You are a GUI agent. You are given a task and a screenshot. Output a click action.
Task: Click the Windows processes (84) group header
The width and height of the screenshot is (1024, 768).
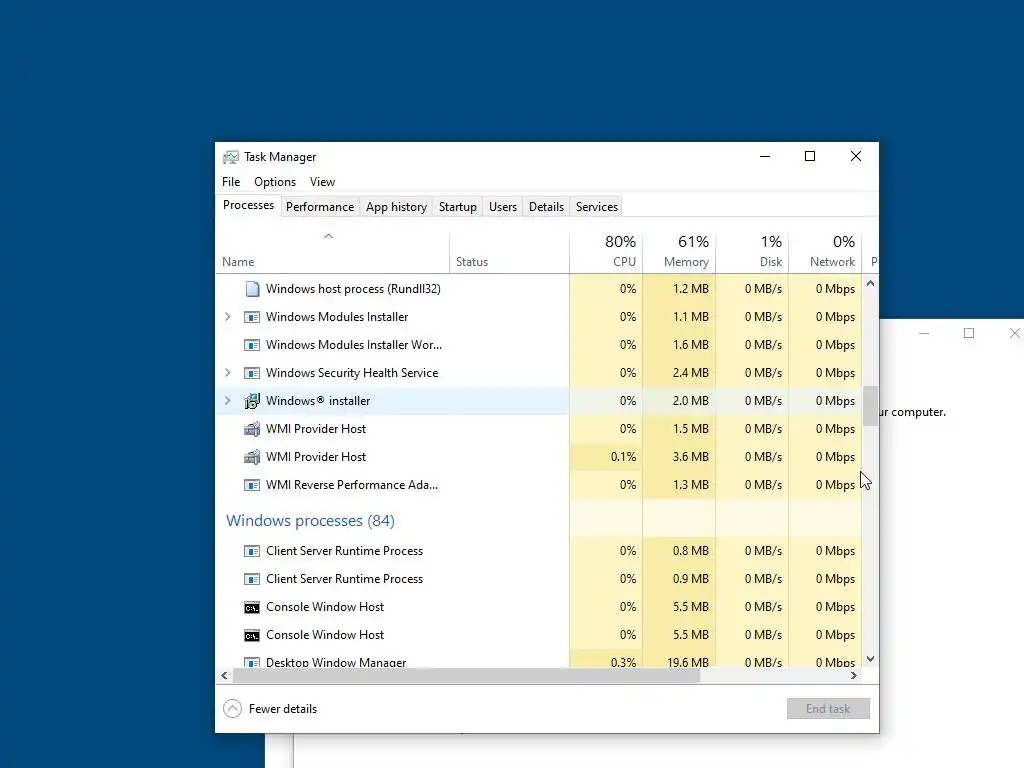(x=310, y=520)
